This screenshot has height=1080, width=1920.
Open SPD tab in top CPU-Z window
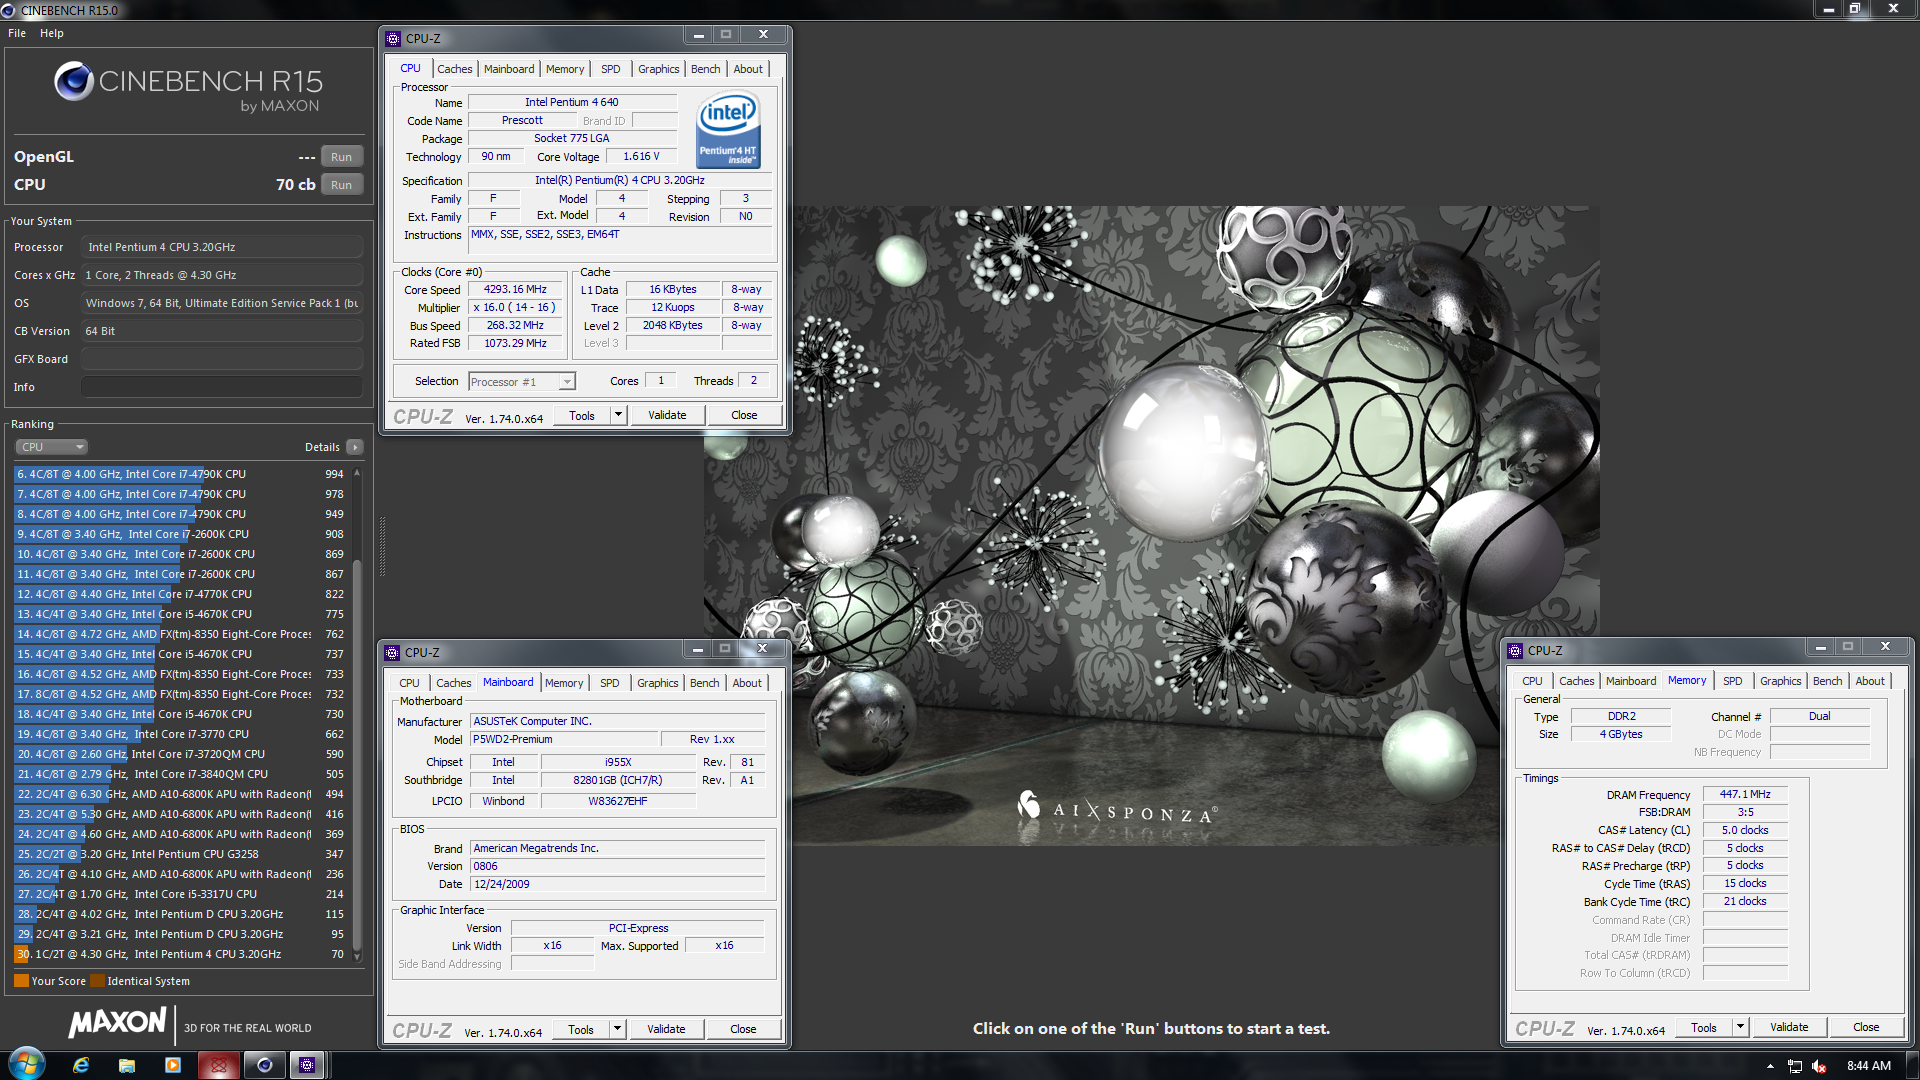(x=610, y=69)
